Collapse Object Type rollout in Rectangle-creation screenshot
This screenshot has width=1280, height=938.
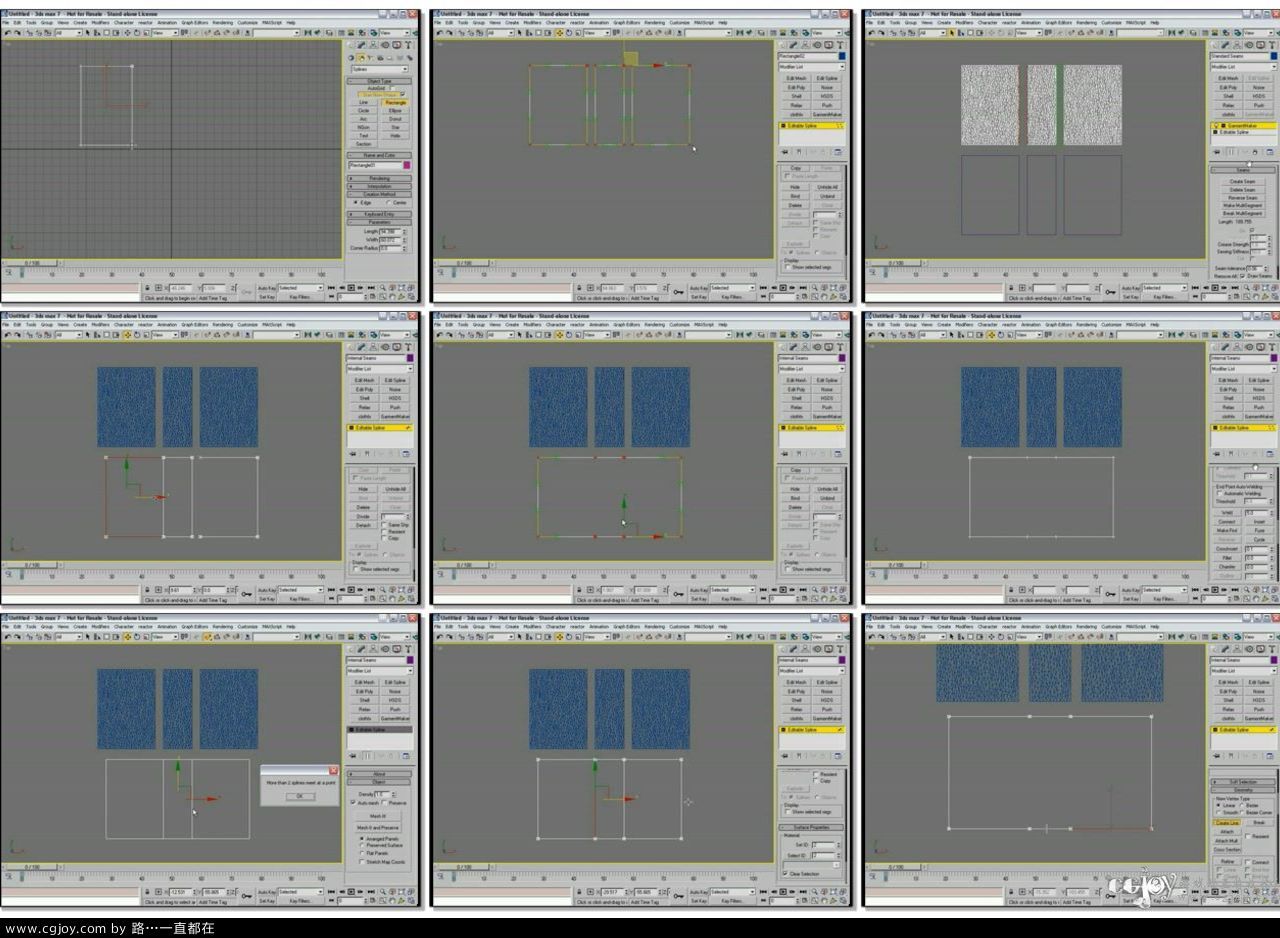click(380, 81)
